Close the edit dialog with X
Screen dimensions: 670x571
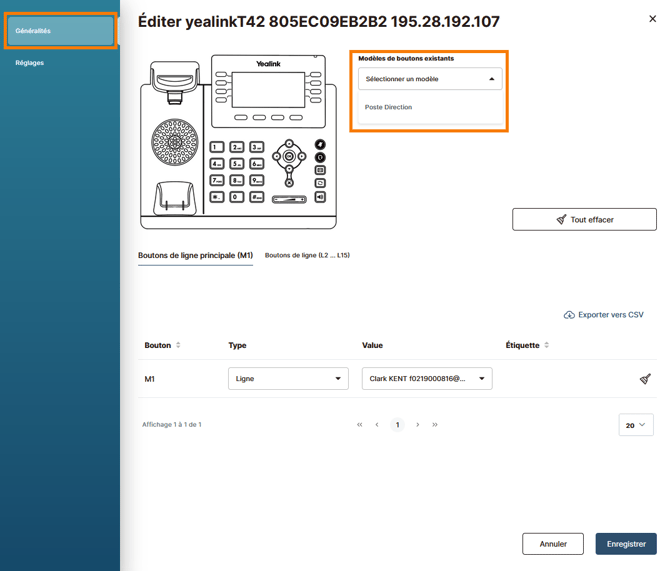tap(652, 19)
